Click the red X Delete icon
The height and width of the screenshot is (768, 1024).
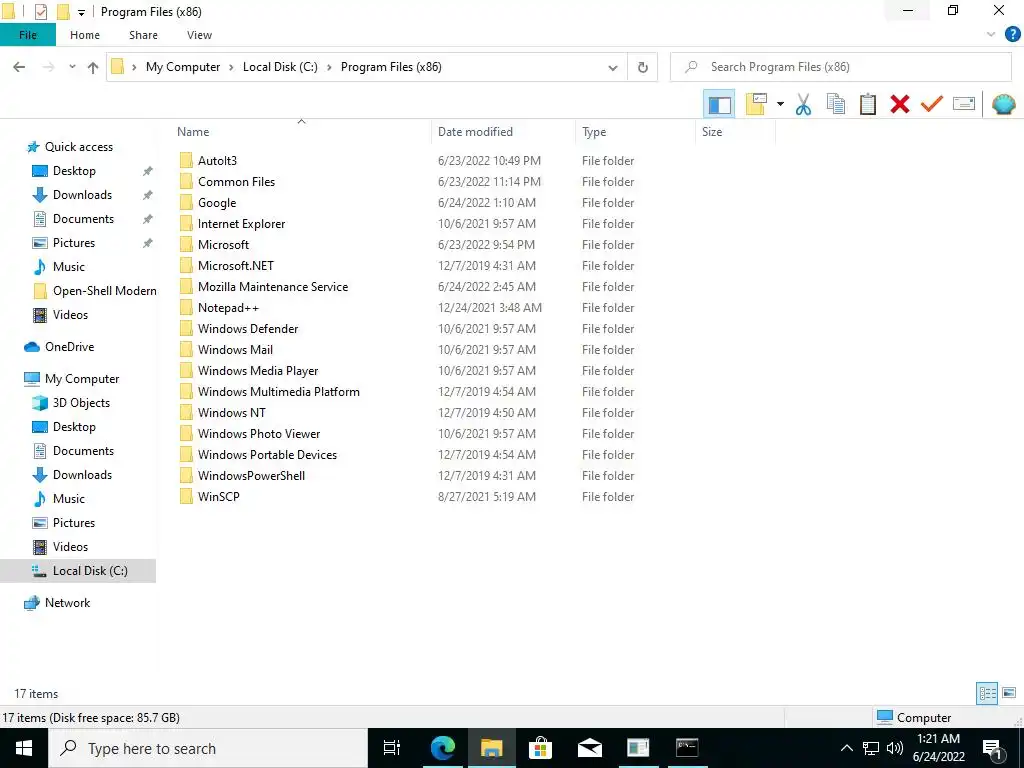(900, 104)
